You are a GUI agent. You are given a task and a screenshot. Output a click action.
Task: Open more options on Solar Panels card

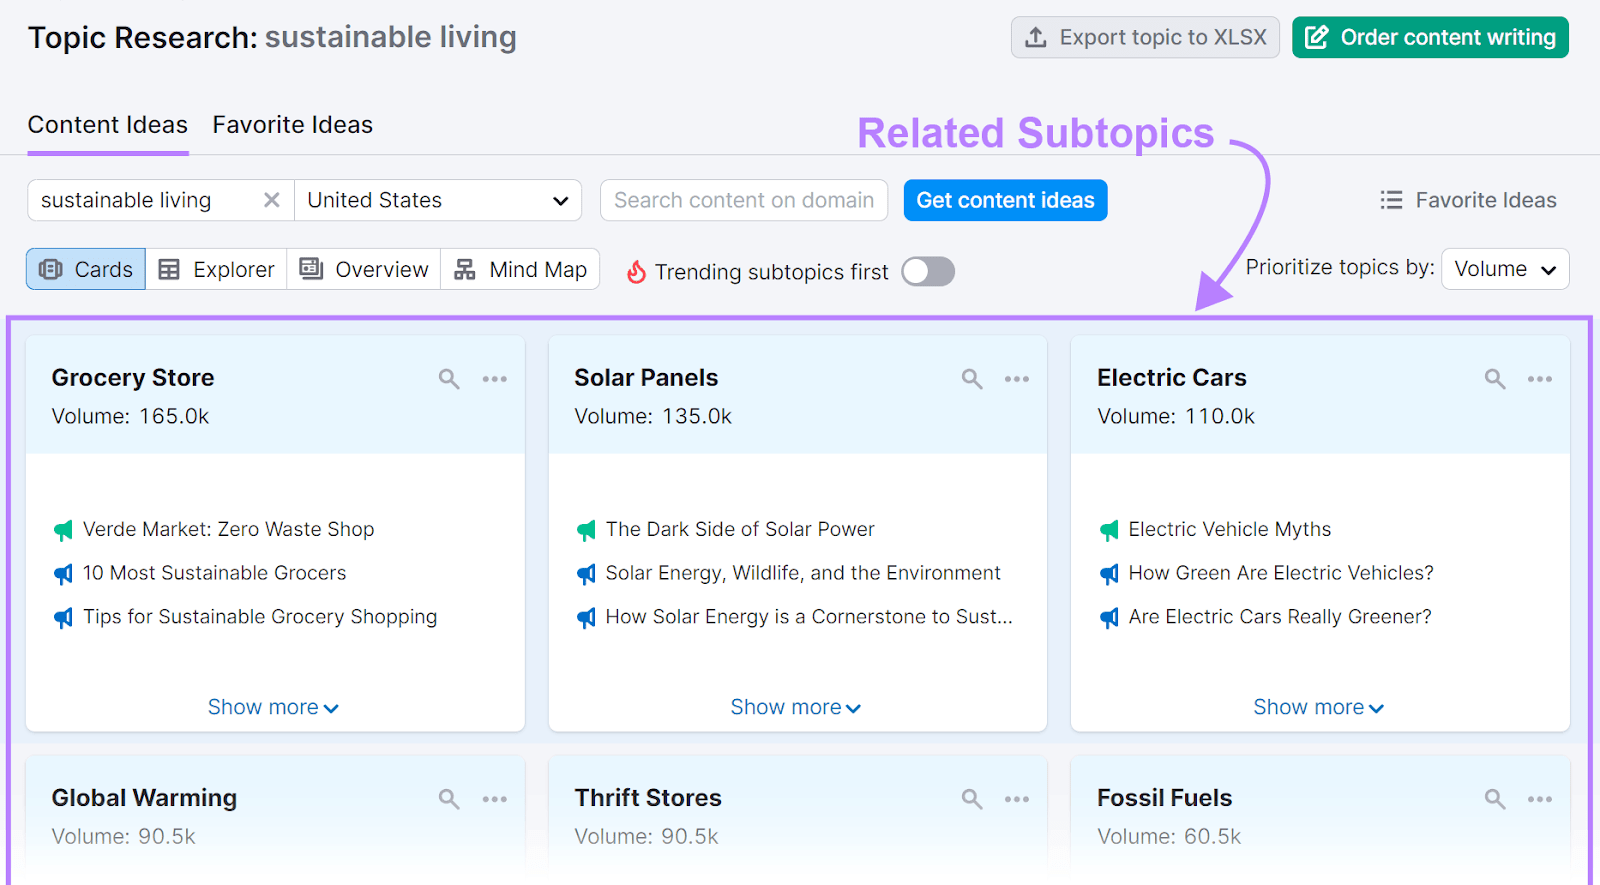tap(1017, 379)
